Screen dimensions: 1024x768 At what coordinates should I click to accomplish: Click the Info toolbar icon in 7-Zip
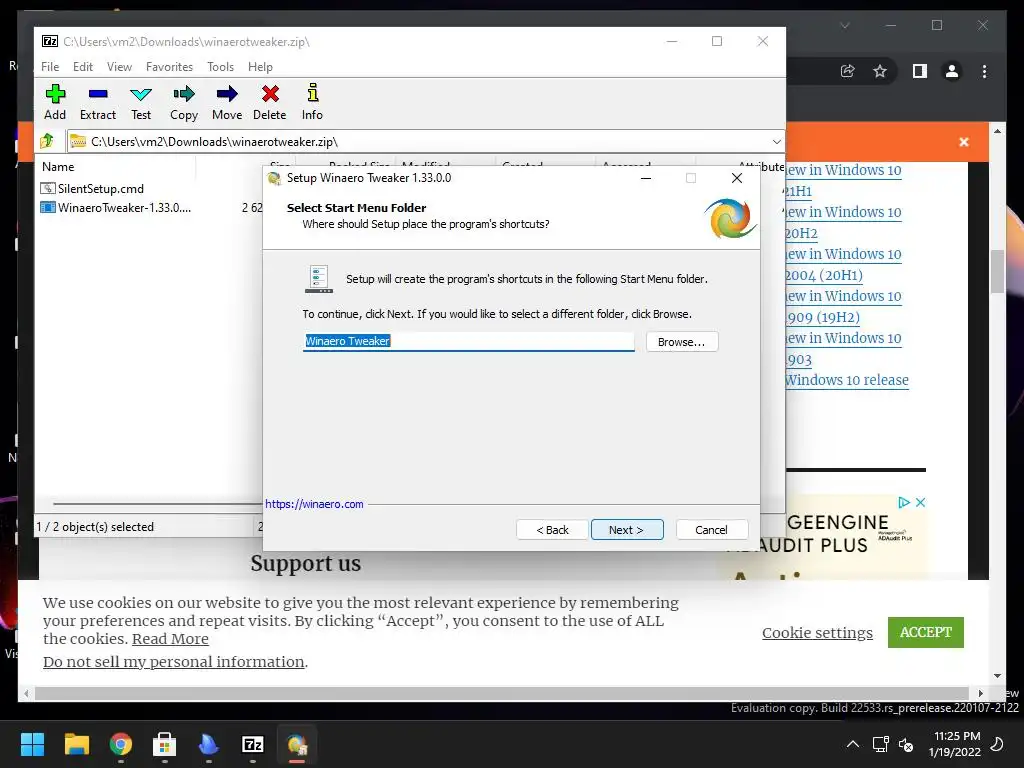(312, 102)
